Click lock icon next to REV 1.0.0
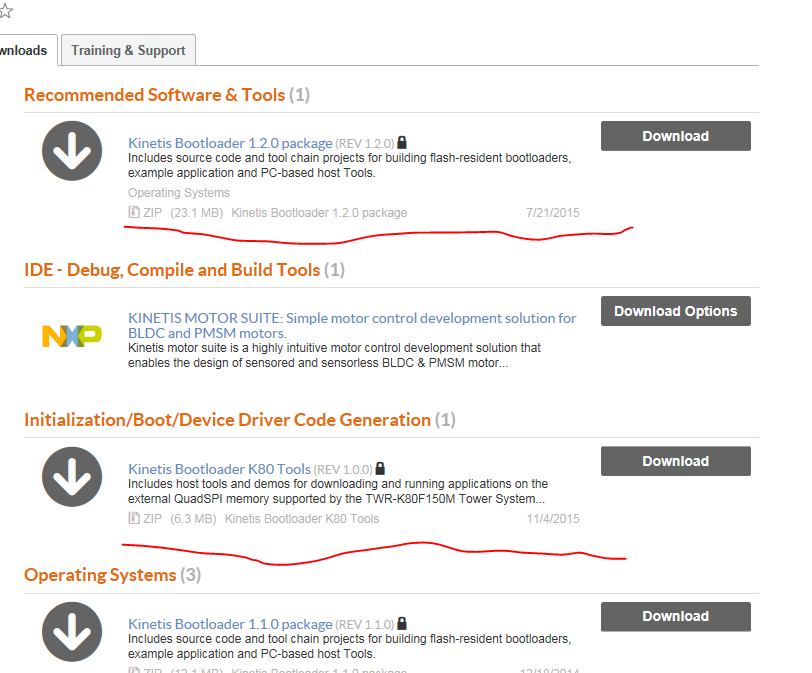This screenshot has width=812, height=673. [x=380, y=469]
